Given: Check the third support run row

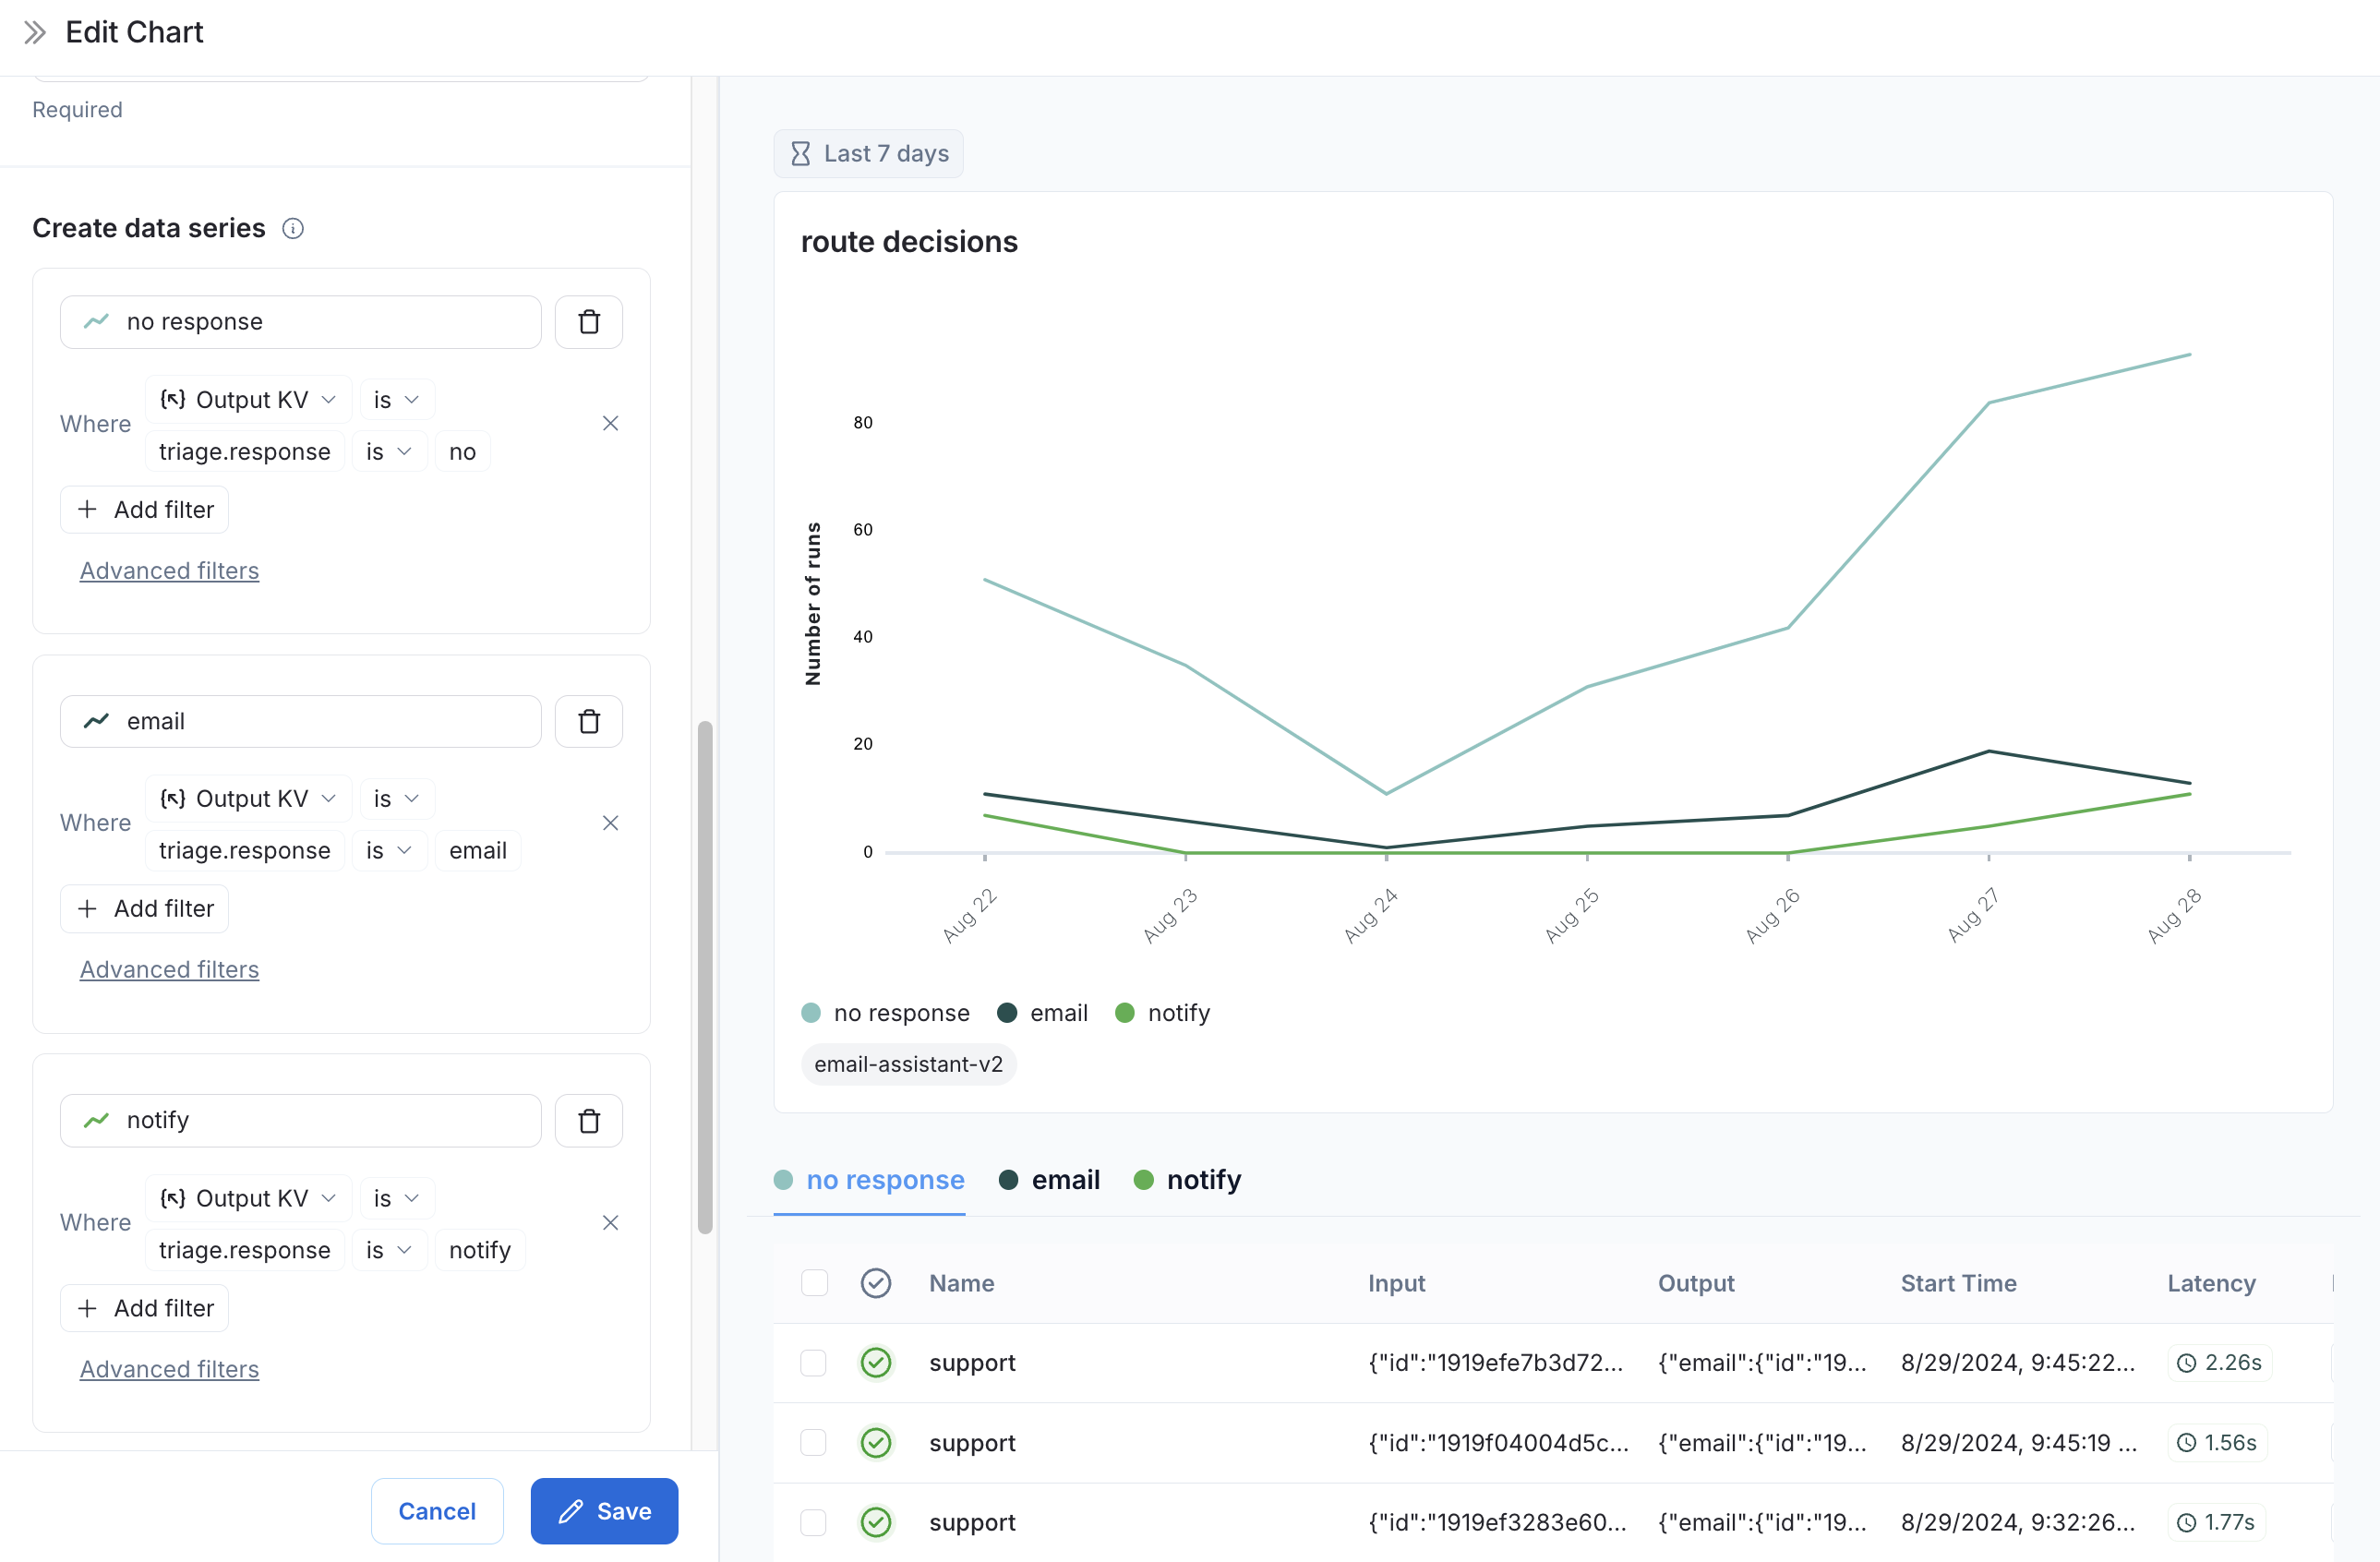Looking at the screenshot, I should tap(814, 1522).
